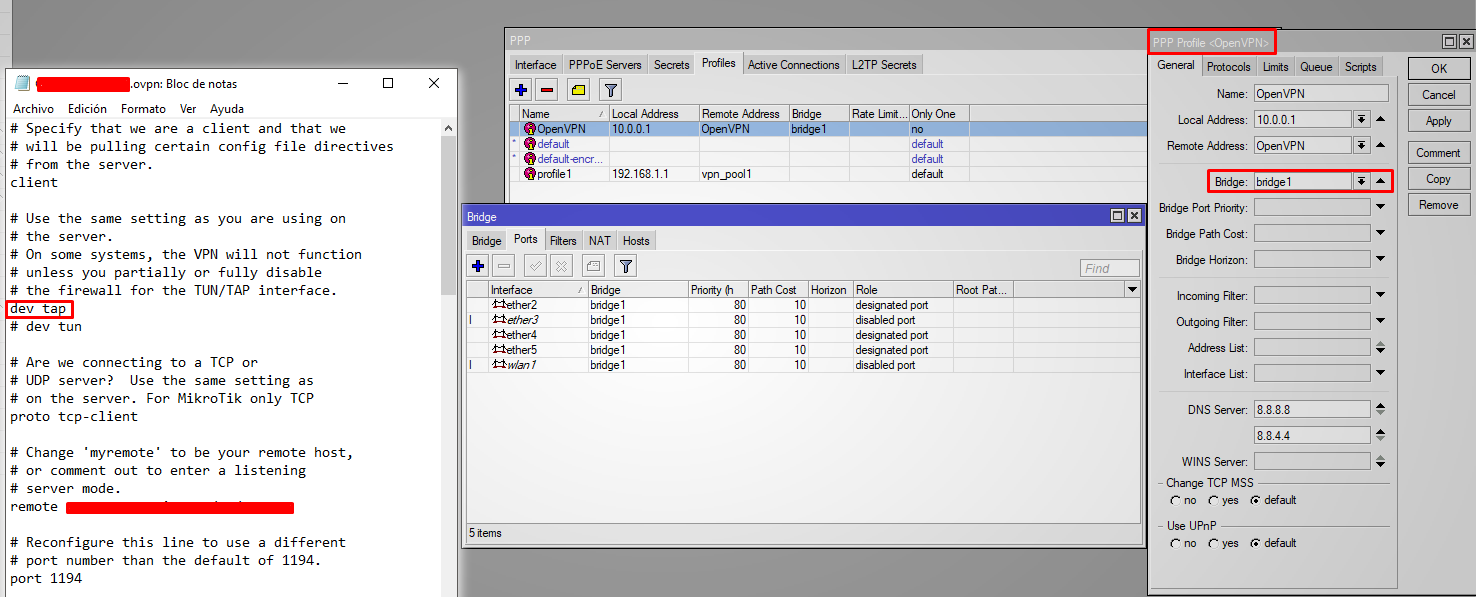Select 'default' for Use UPnP
Screen dimensions: 1476x597
(1255, 543)
